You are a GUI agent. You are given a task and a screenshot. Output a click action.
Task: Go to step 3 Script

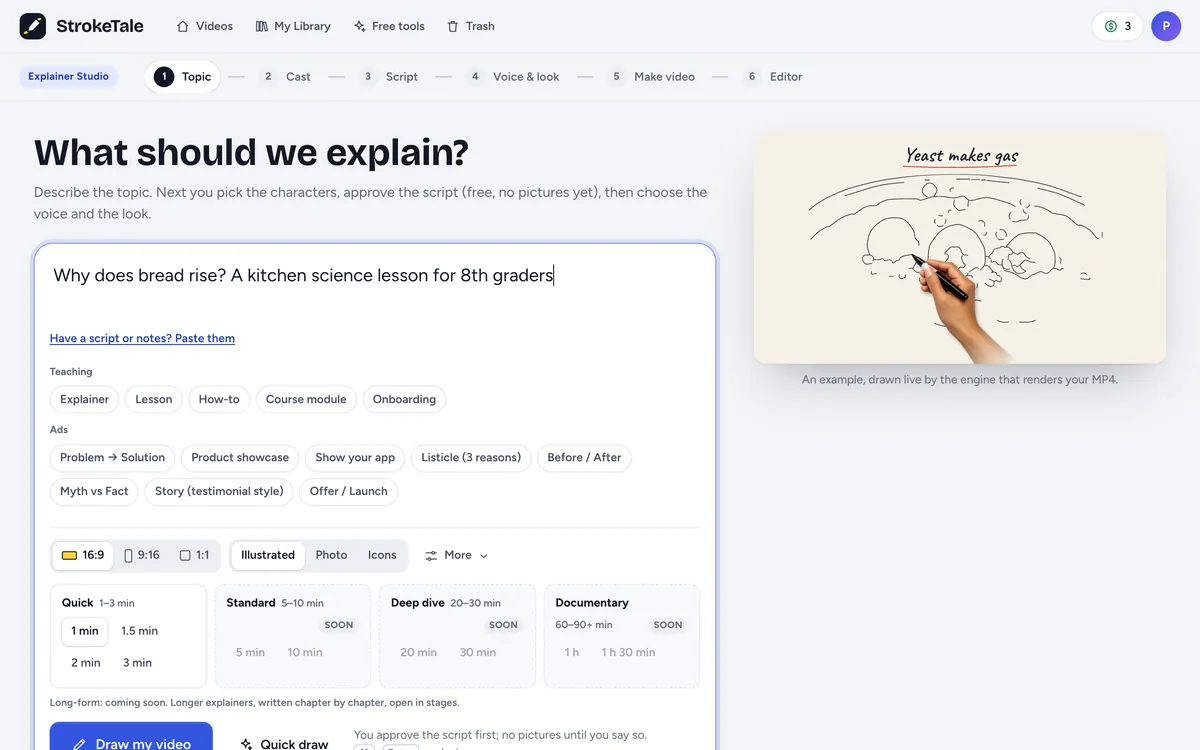point(388,76)
